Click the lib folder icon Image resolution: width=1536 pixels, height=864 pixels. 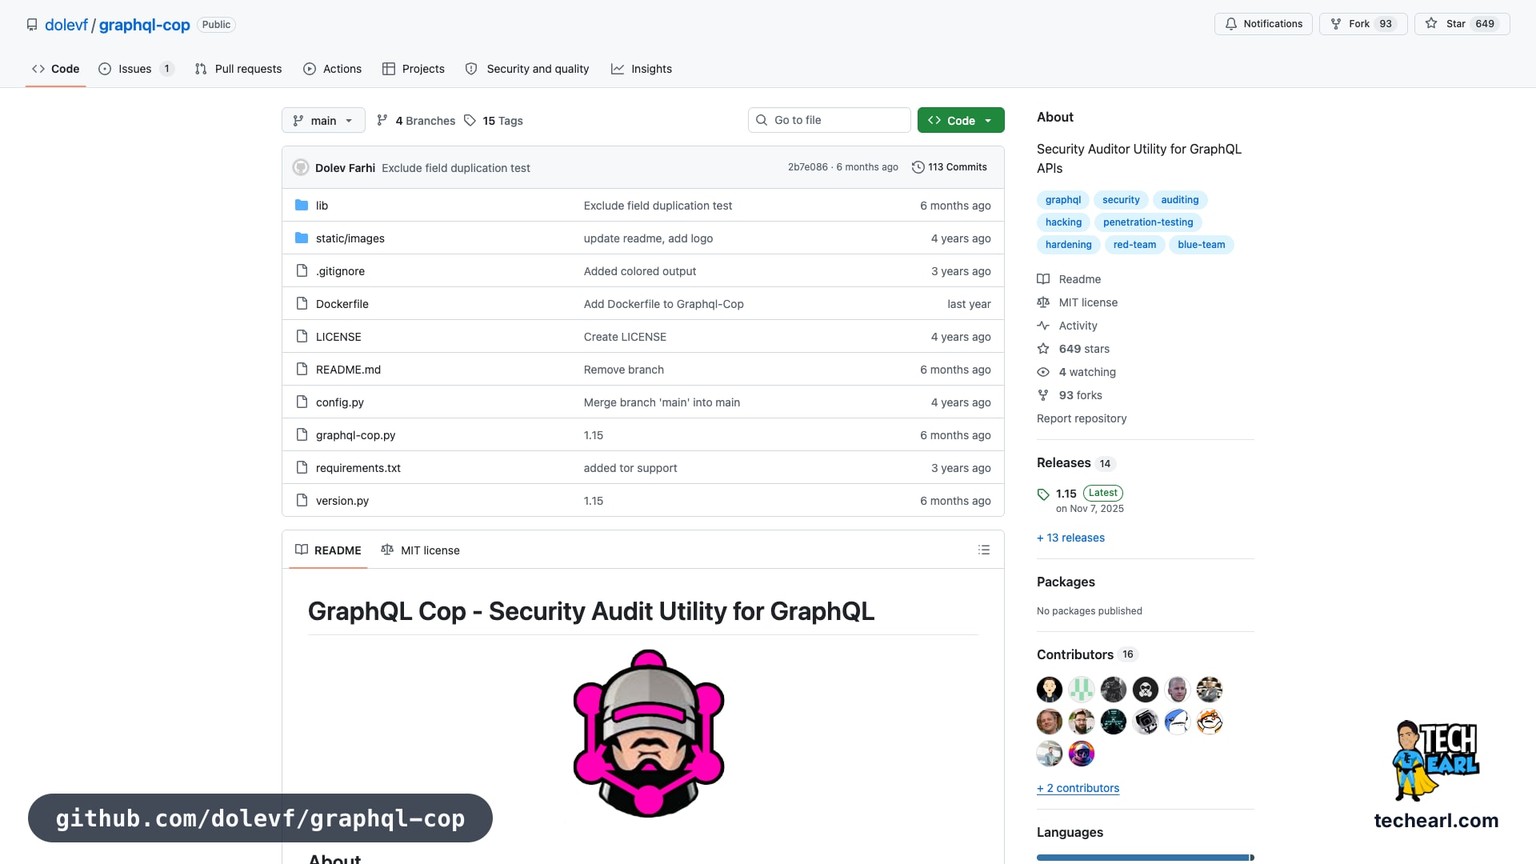point(302,205)
